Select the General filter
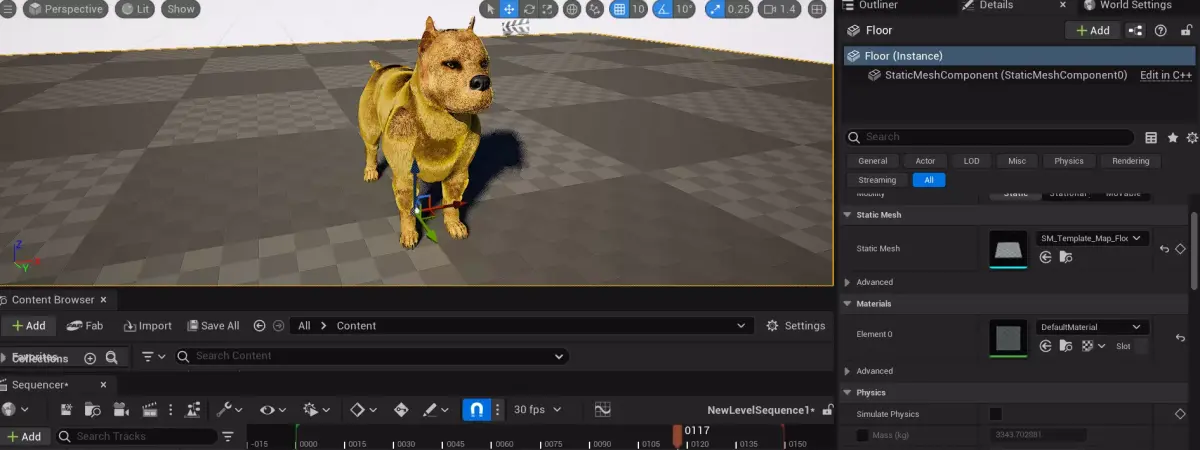This screenshot has height=450, width=1200. (872, 161)
